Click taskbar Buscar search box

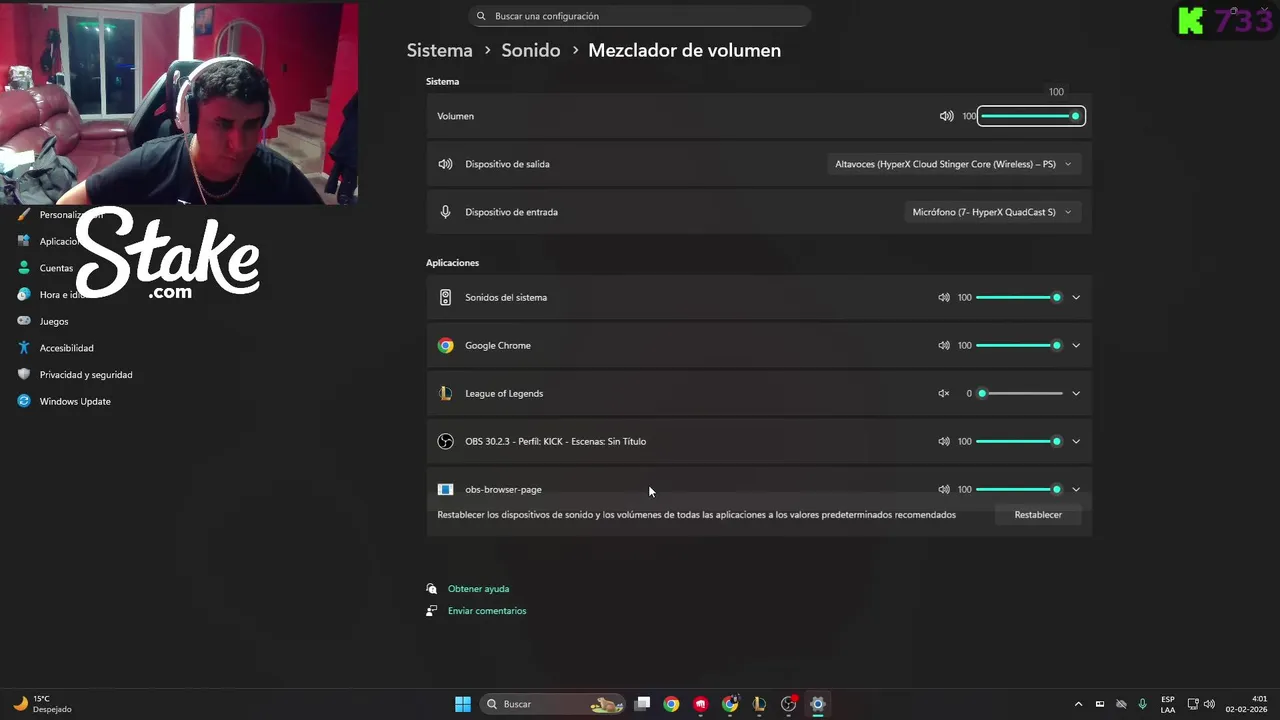[x=553, y=704]
